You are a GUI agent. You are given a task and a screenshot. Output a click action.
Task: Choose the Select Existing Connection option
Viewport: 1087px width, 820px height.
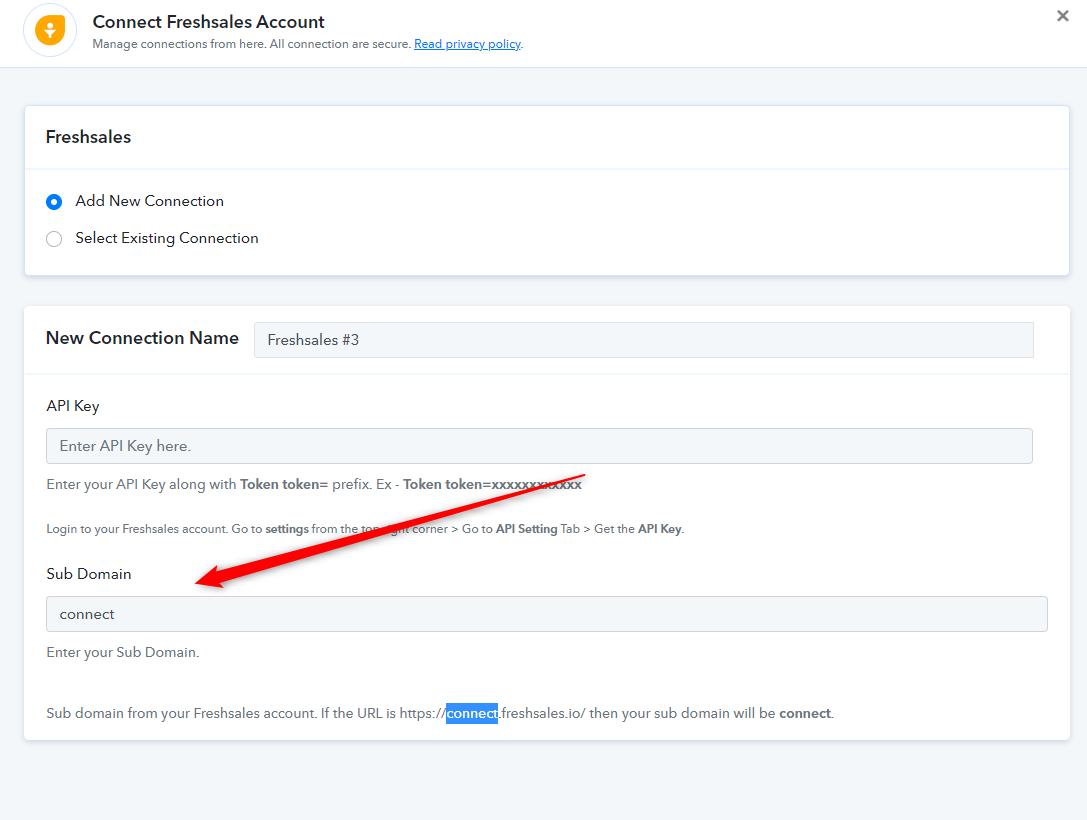pyautogui.click(x=54, y=239)
